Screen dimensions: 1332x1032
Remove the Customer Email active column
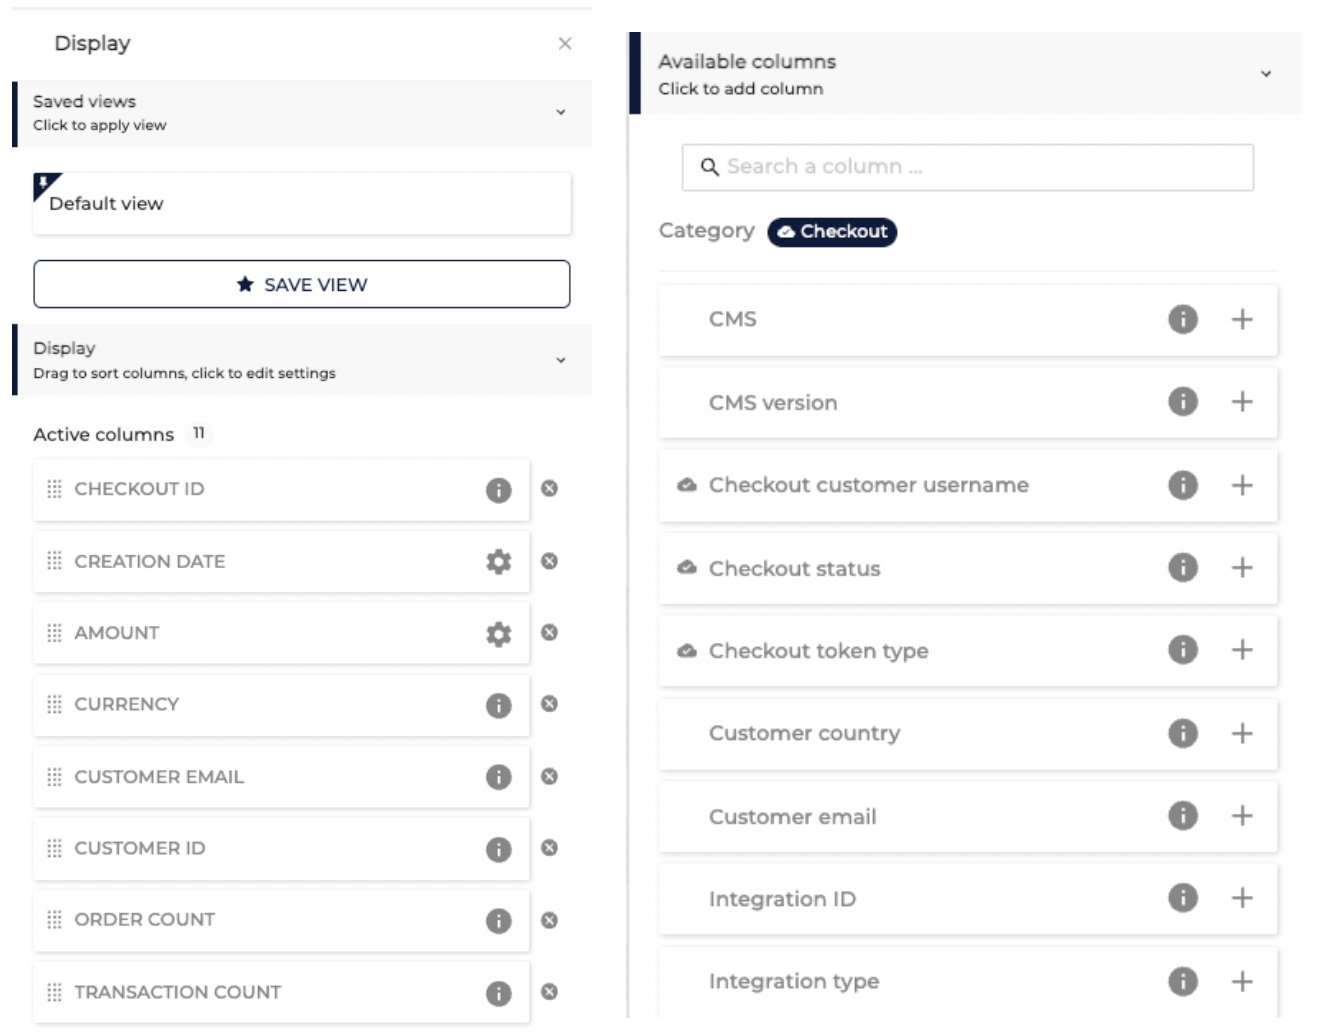tap(549, 777)
